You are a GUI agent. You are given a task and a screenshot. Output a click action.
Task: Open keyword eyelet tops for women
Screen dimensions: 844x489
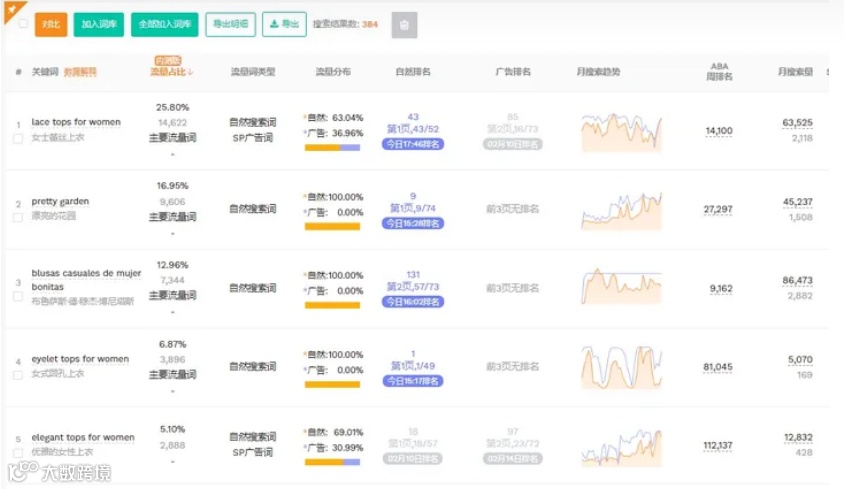[80, 359]
